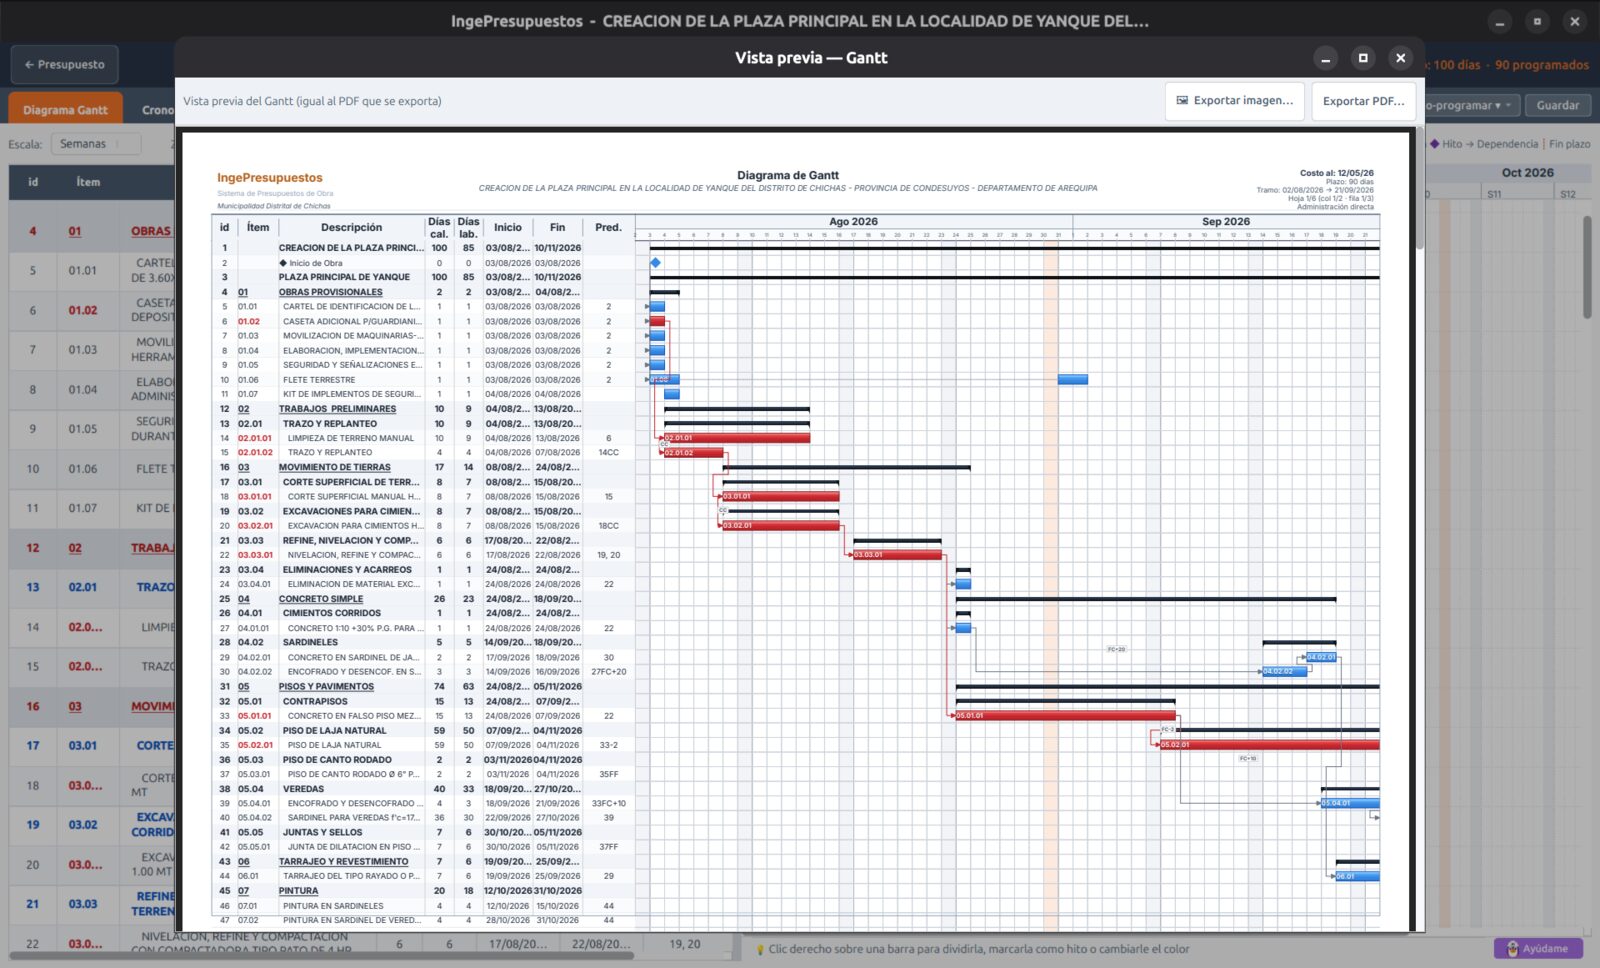Screen dimensions: 1600x968
Task: Select main window row id 12 item 02
Action: 92,548
